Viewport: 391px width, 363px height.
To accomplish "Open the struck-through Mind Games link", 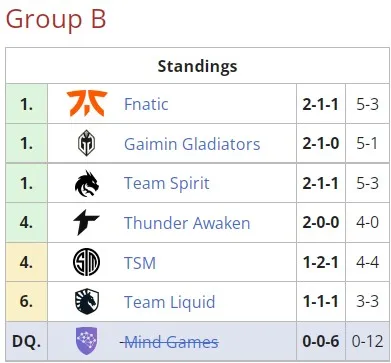I will coord(169,342).
